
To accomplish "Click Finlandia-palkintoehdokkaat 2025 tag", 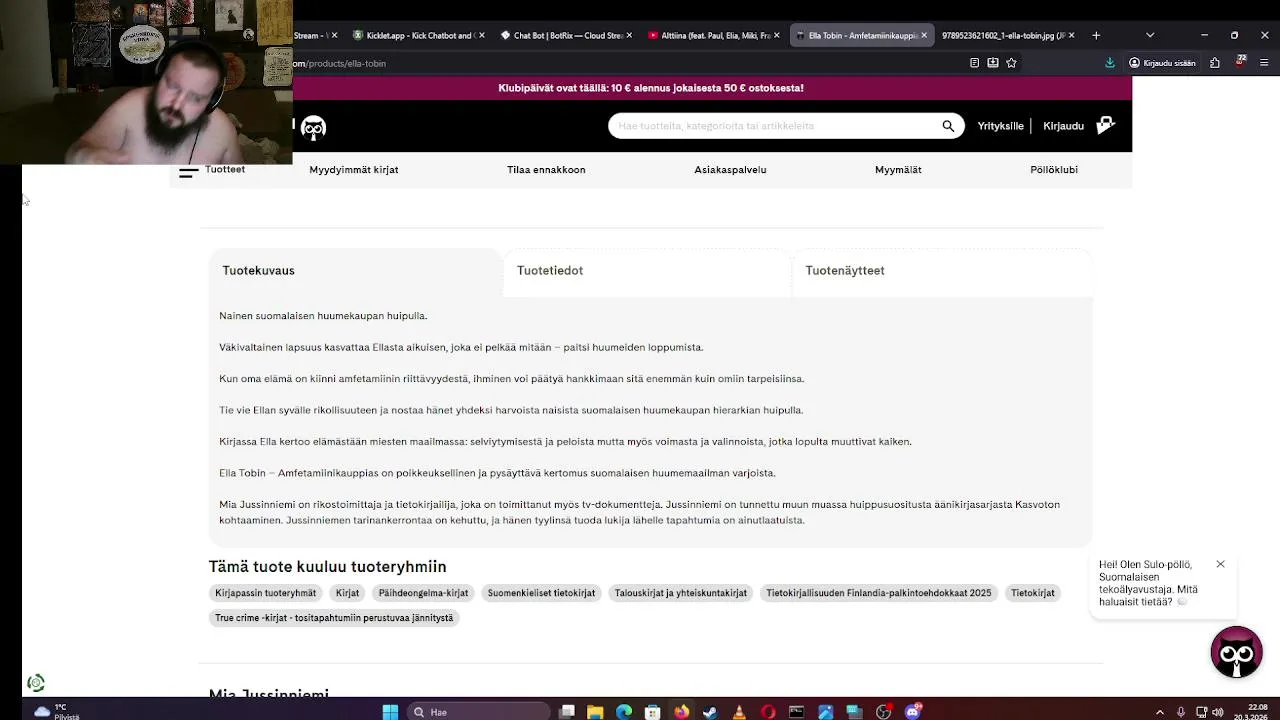I will point(879,593).
